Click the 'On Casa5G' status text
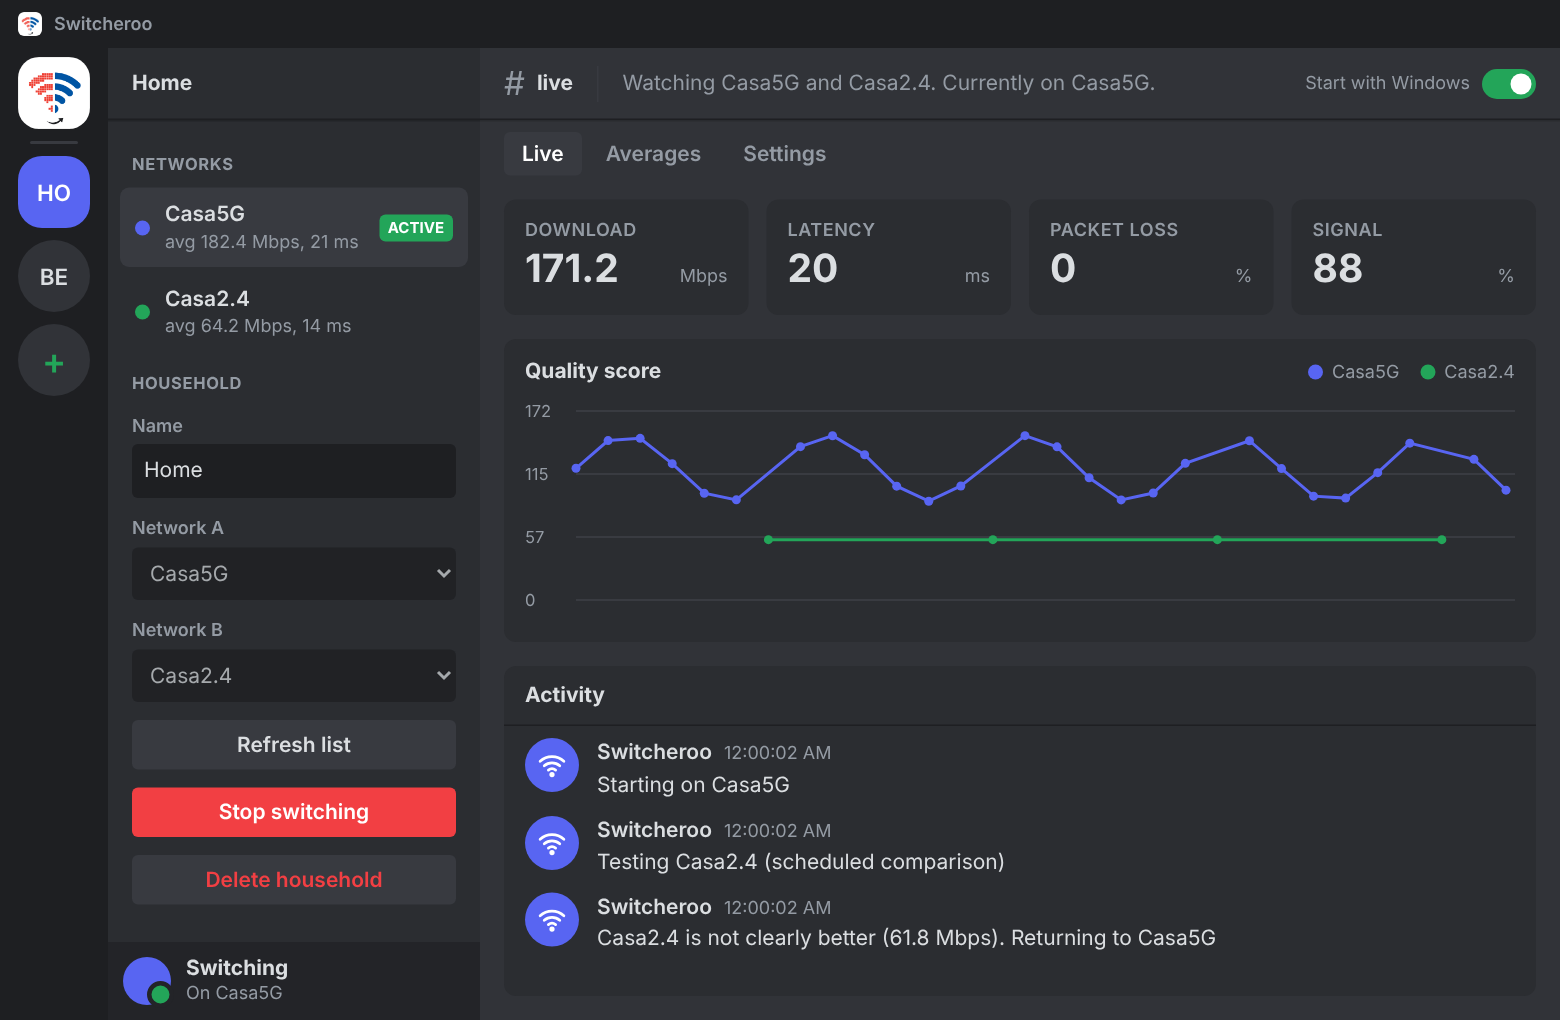The width and height of the screenshot is (1560, 1020). (234, 993)
